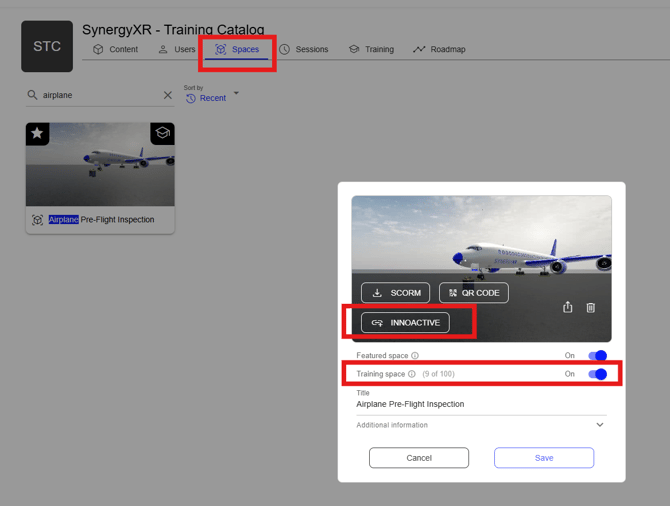Disable the Training space switch
670x506 pixels.
tap(597, 374)
